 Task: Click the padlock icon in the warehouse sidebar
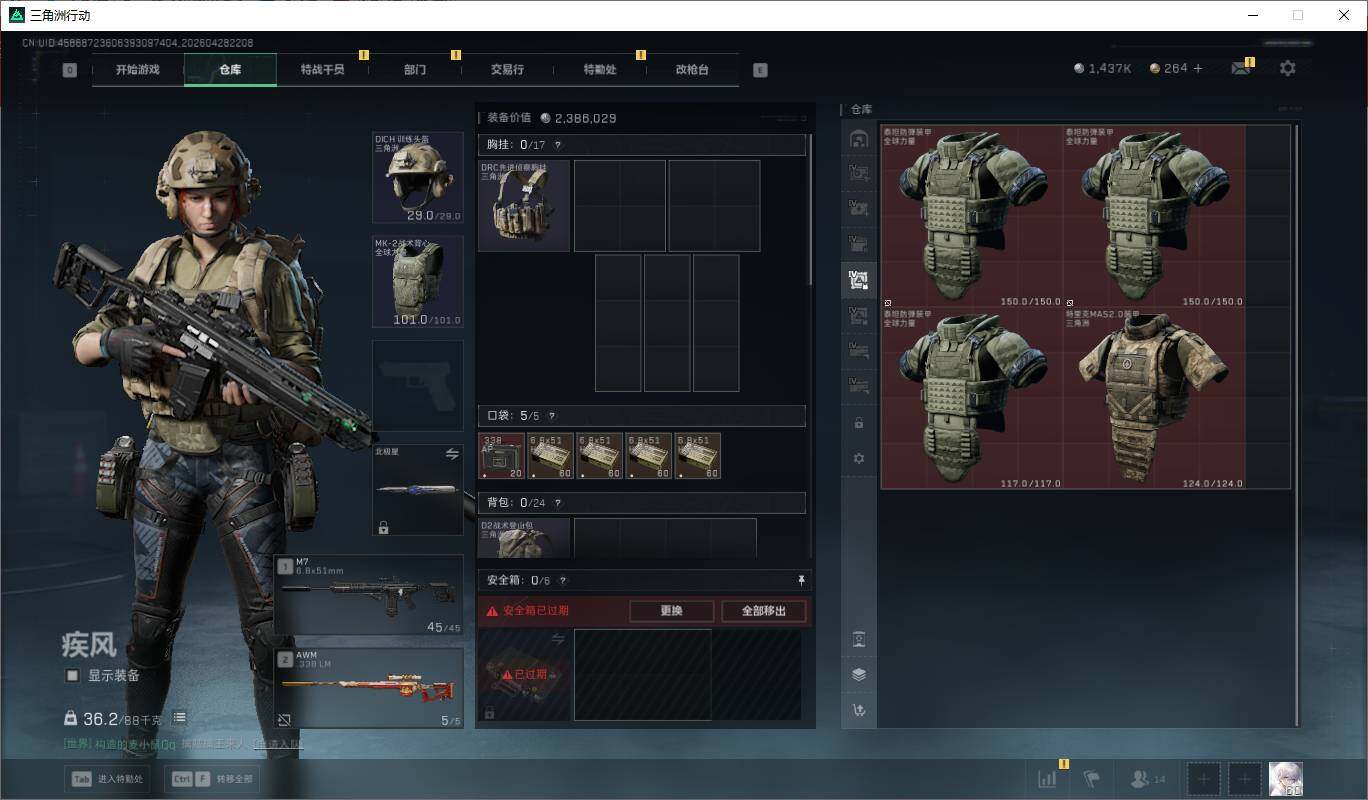tap(858, 423)
